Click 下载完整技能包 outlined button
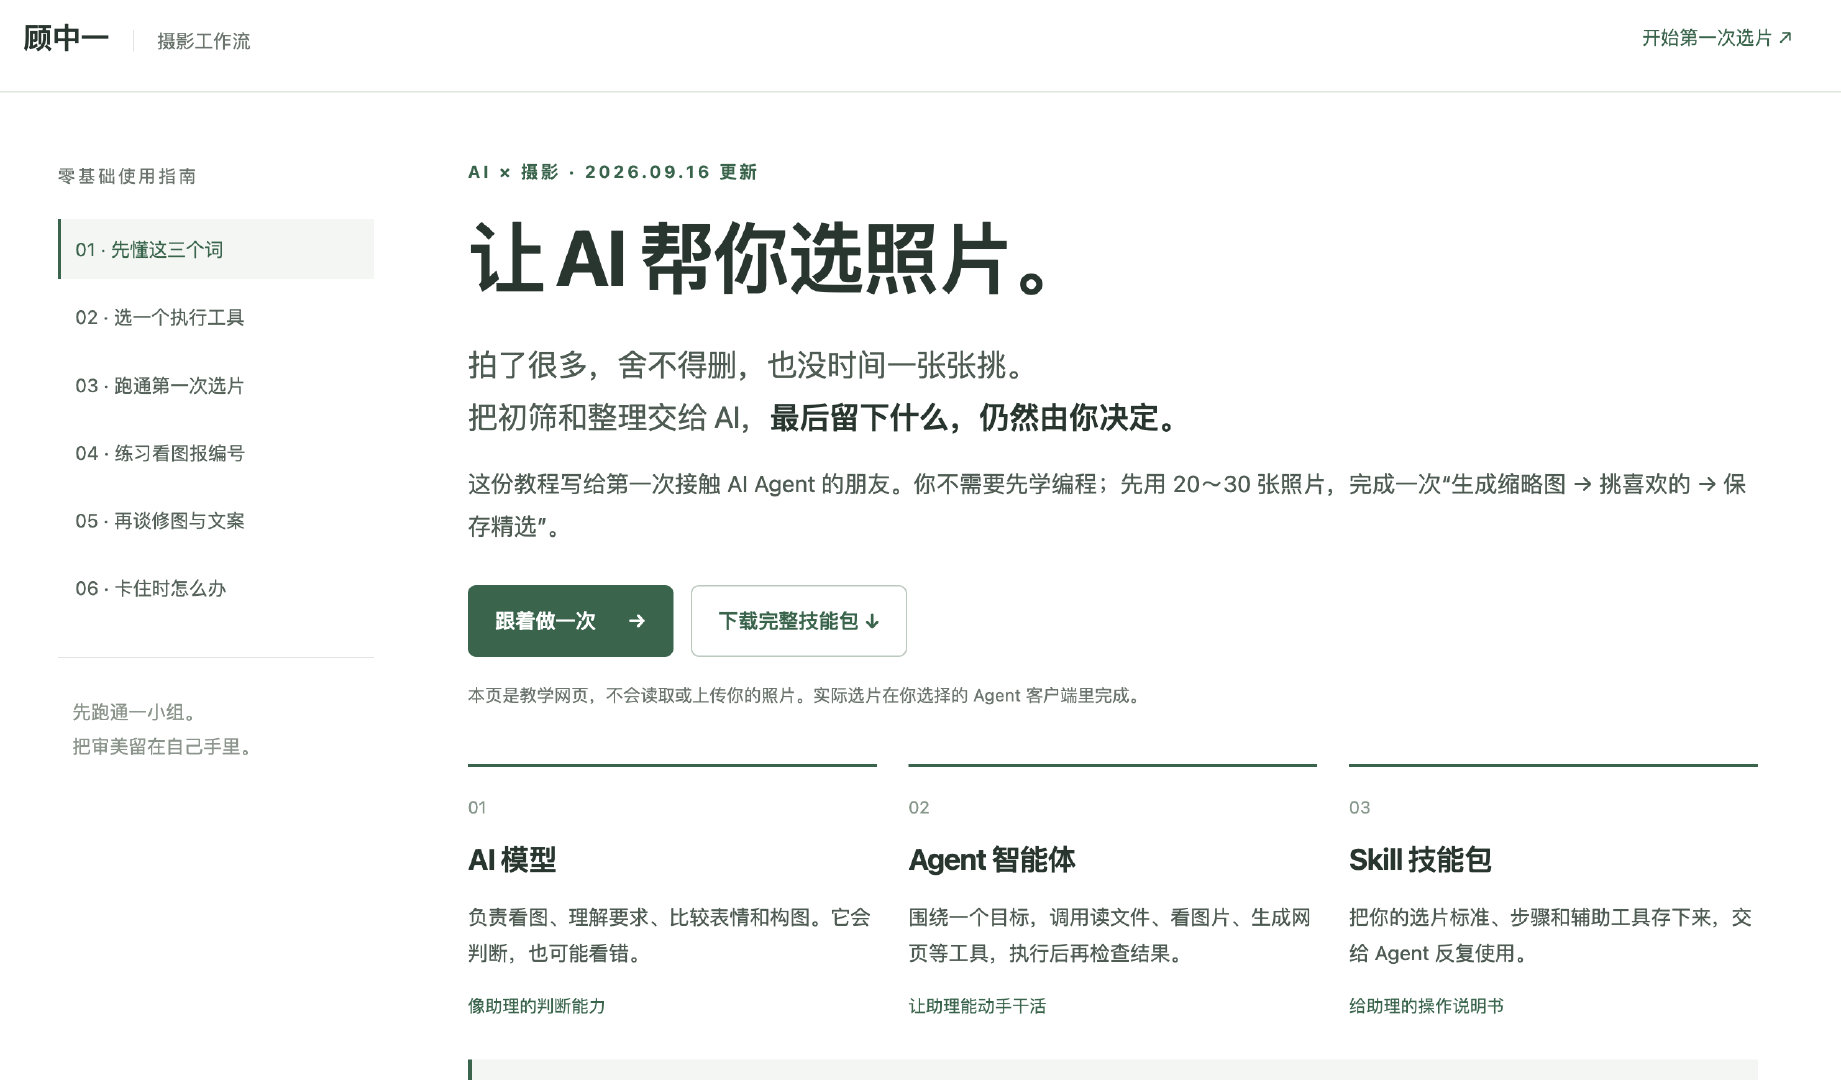1841x1080 pixels. [799, 621]
